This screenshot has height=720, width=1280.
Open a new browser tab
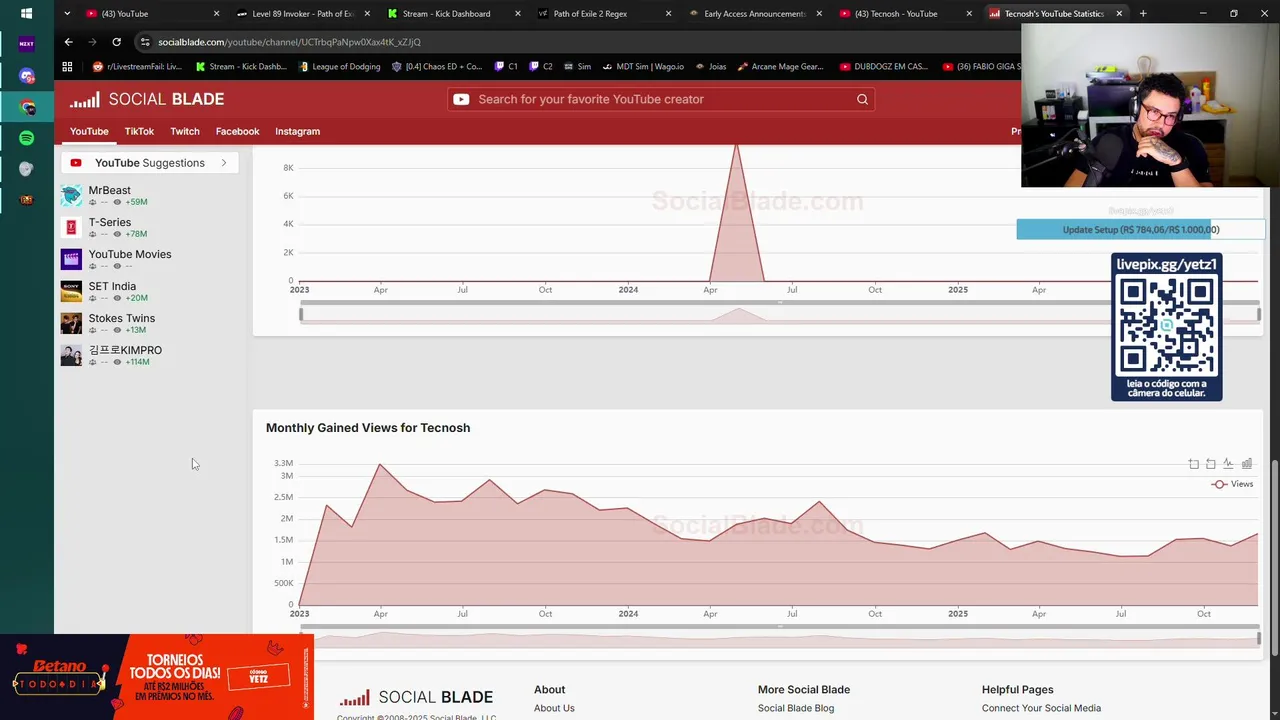[x=1143, y=14]
